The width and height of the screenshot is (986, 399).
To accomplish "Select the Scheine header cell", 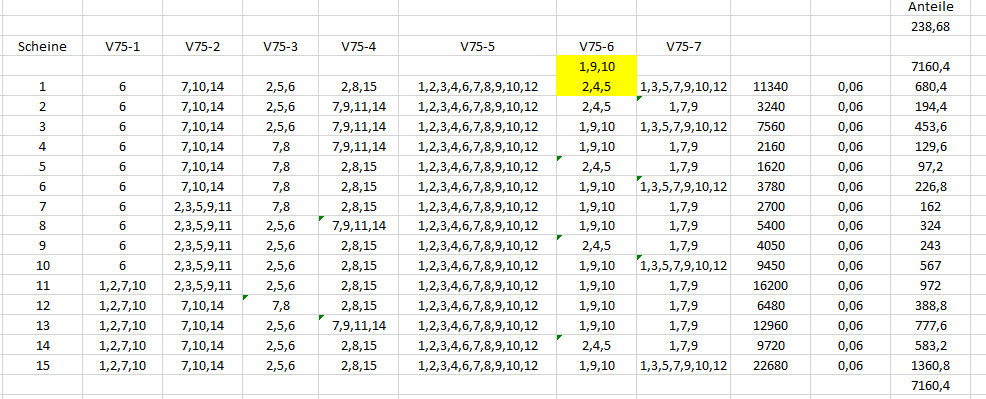I will (x=43, y=46).
